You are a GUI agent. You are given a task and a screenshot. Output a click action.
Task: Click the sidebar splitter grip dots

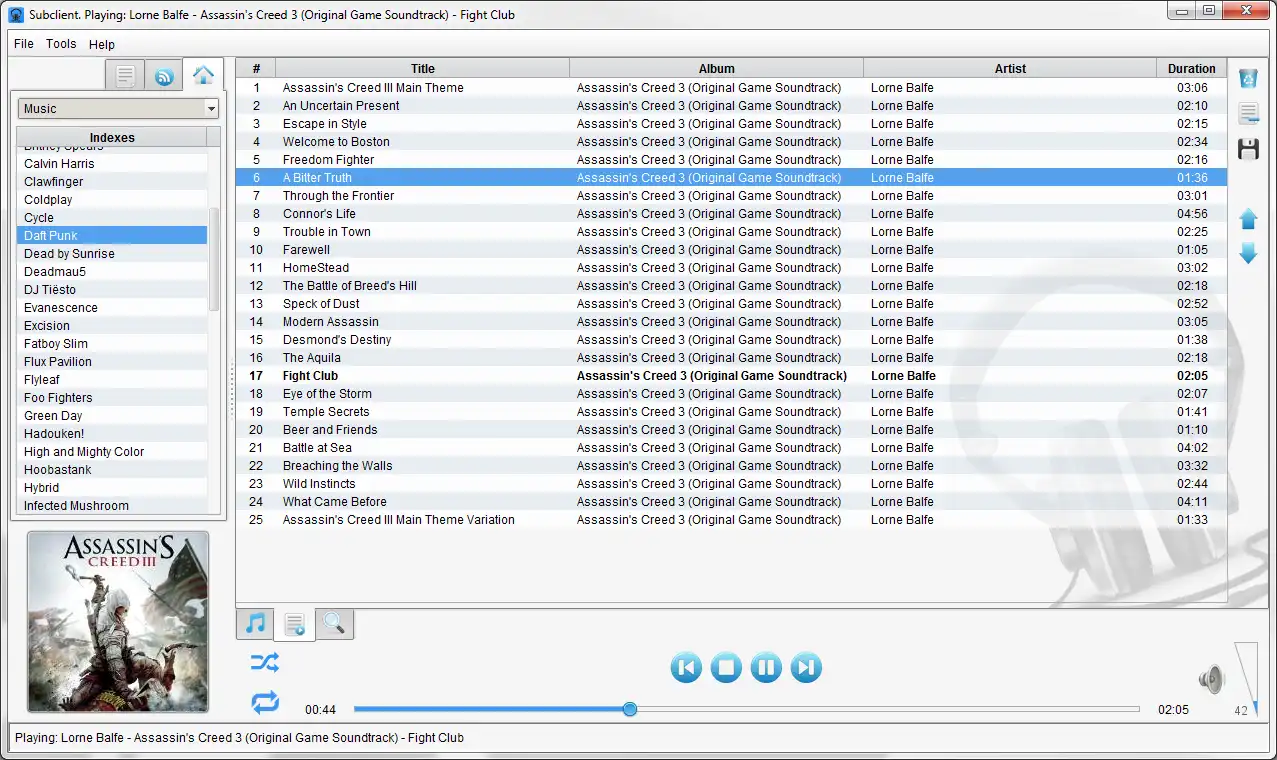232,389
